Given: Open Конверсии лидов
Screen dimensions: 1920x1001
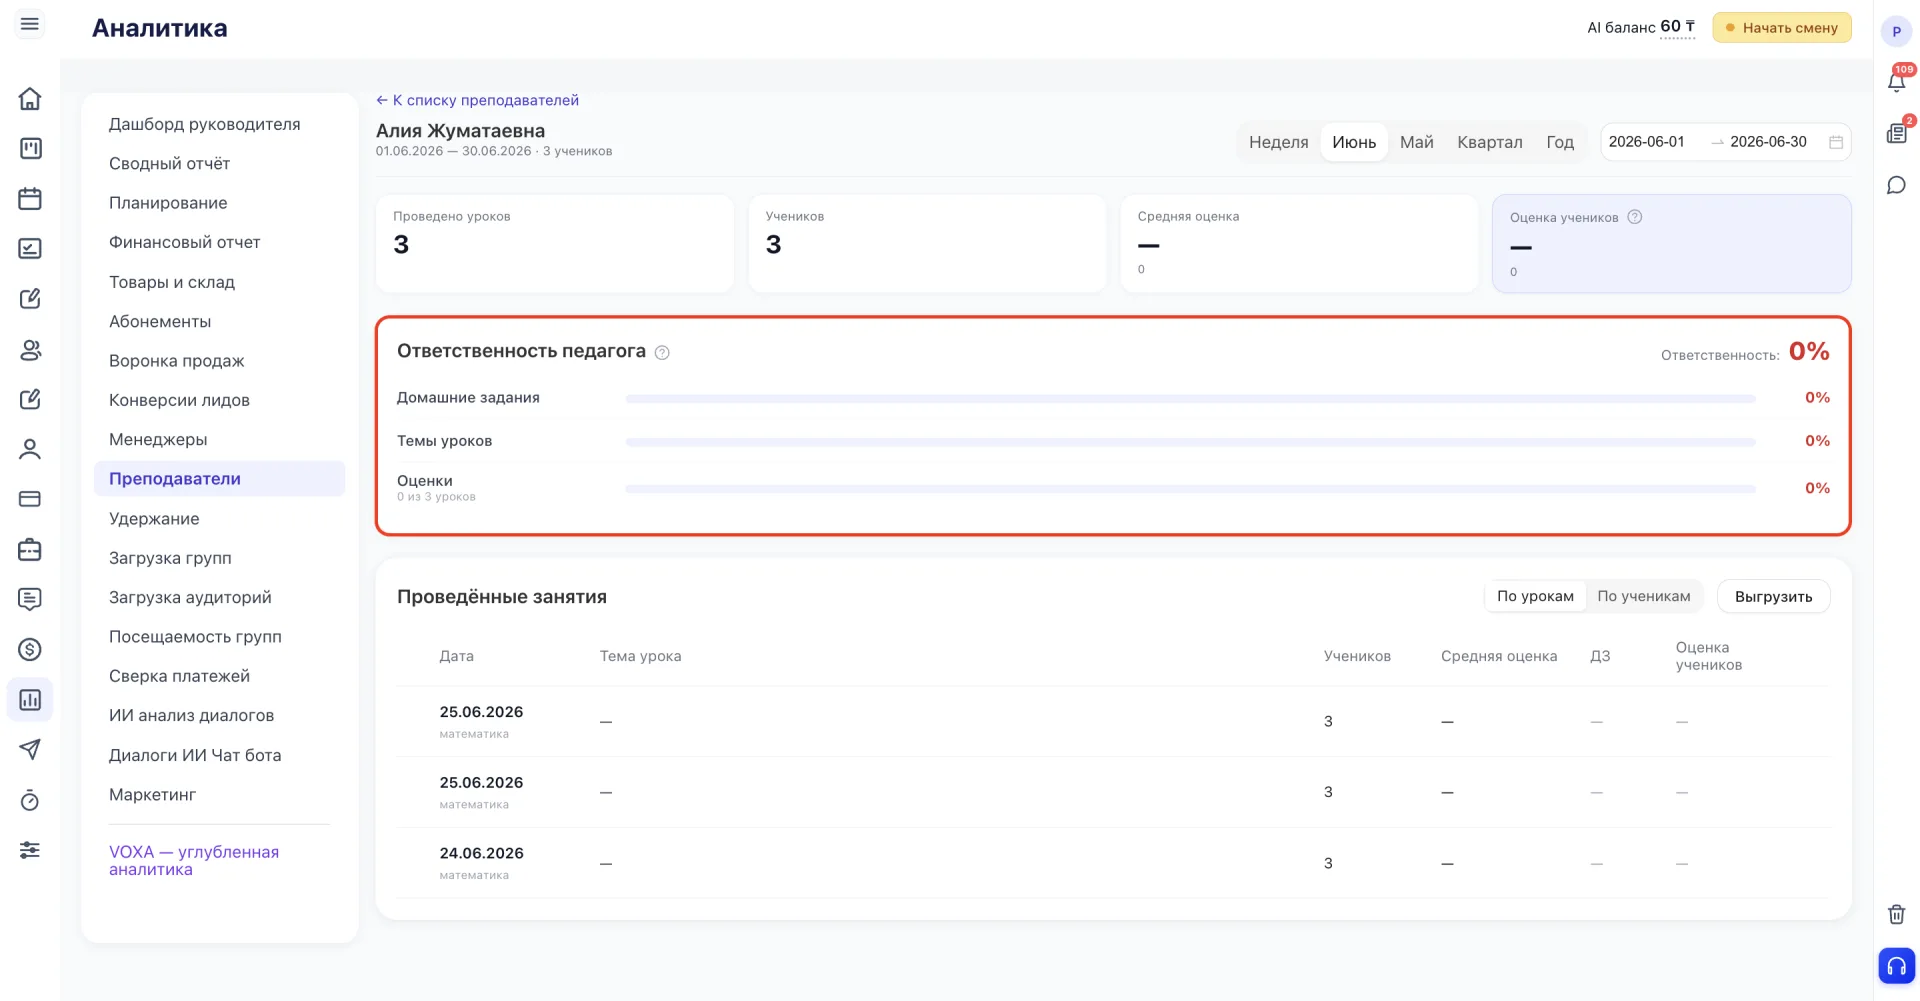Looking at the screenshot, I should point(180,400).
